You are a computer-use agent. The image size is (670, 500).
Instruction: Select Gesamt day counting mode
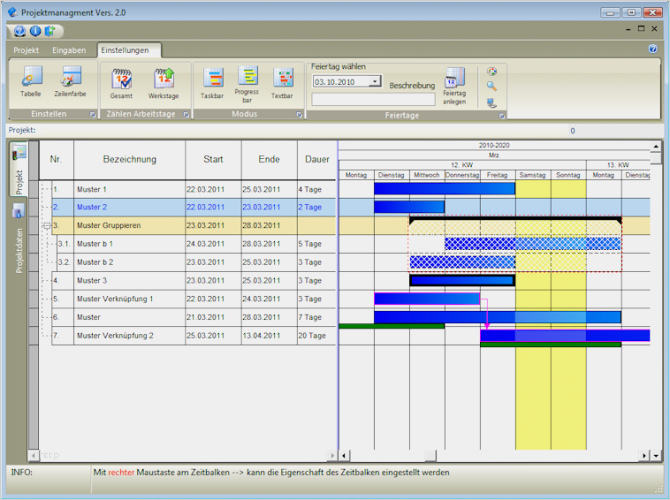tap(122, 78)
